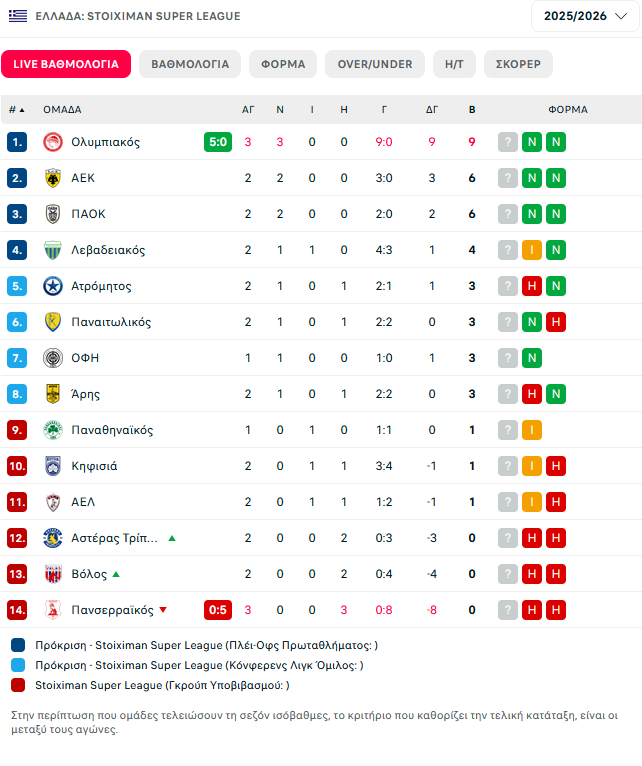This screenshot has height=766, width=642.
Task: Click the Atromitos star emblem
Action: 53,286
